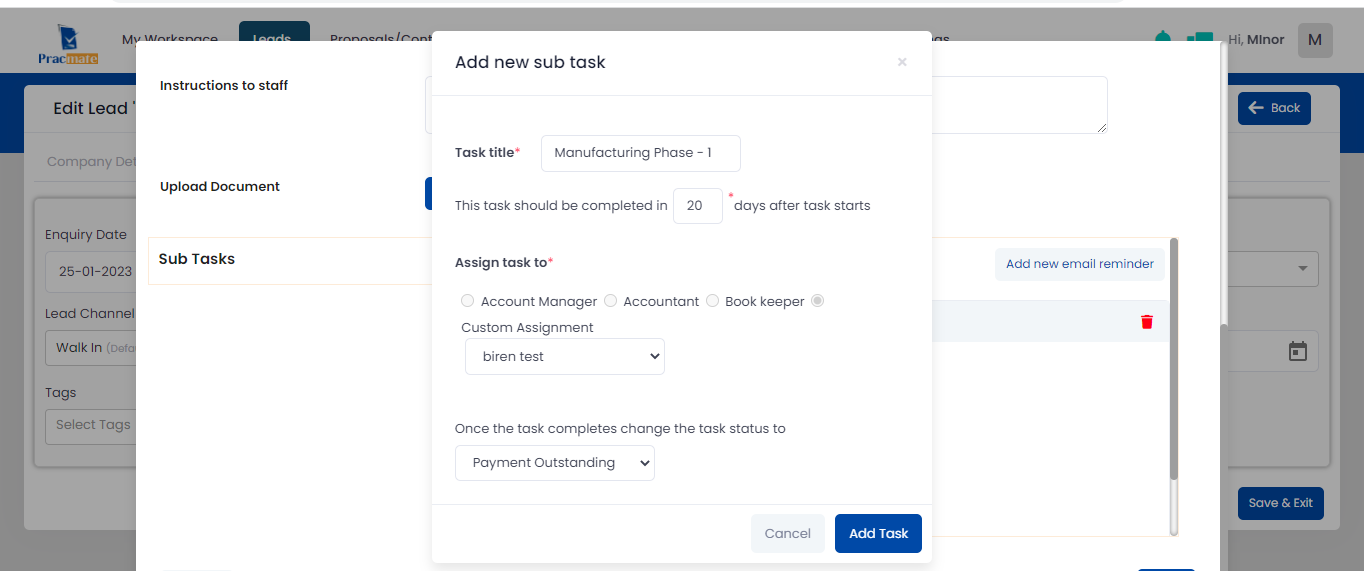Delete sub task with red trash icon

(x=1147, y=321)
